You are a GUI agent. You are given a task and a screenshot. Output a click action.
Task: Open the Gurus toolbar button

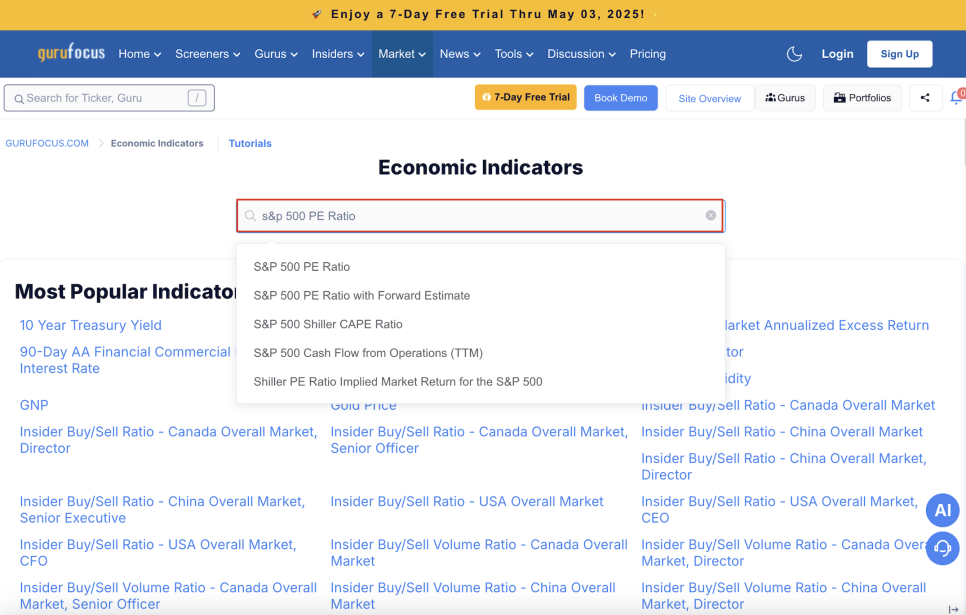[x=785, y=98]
